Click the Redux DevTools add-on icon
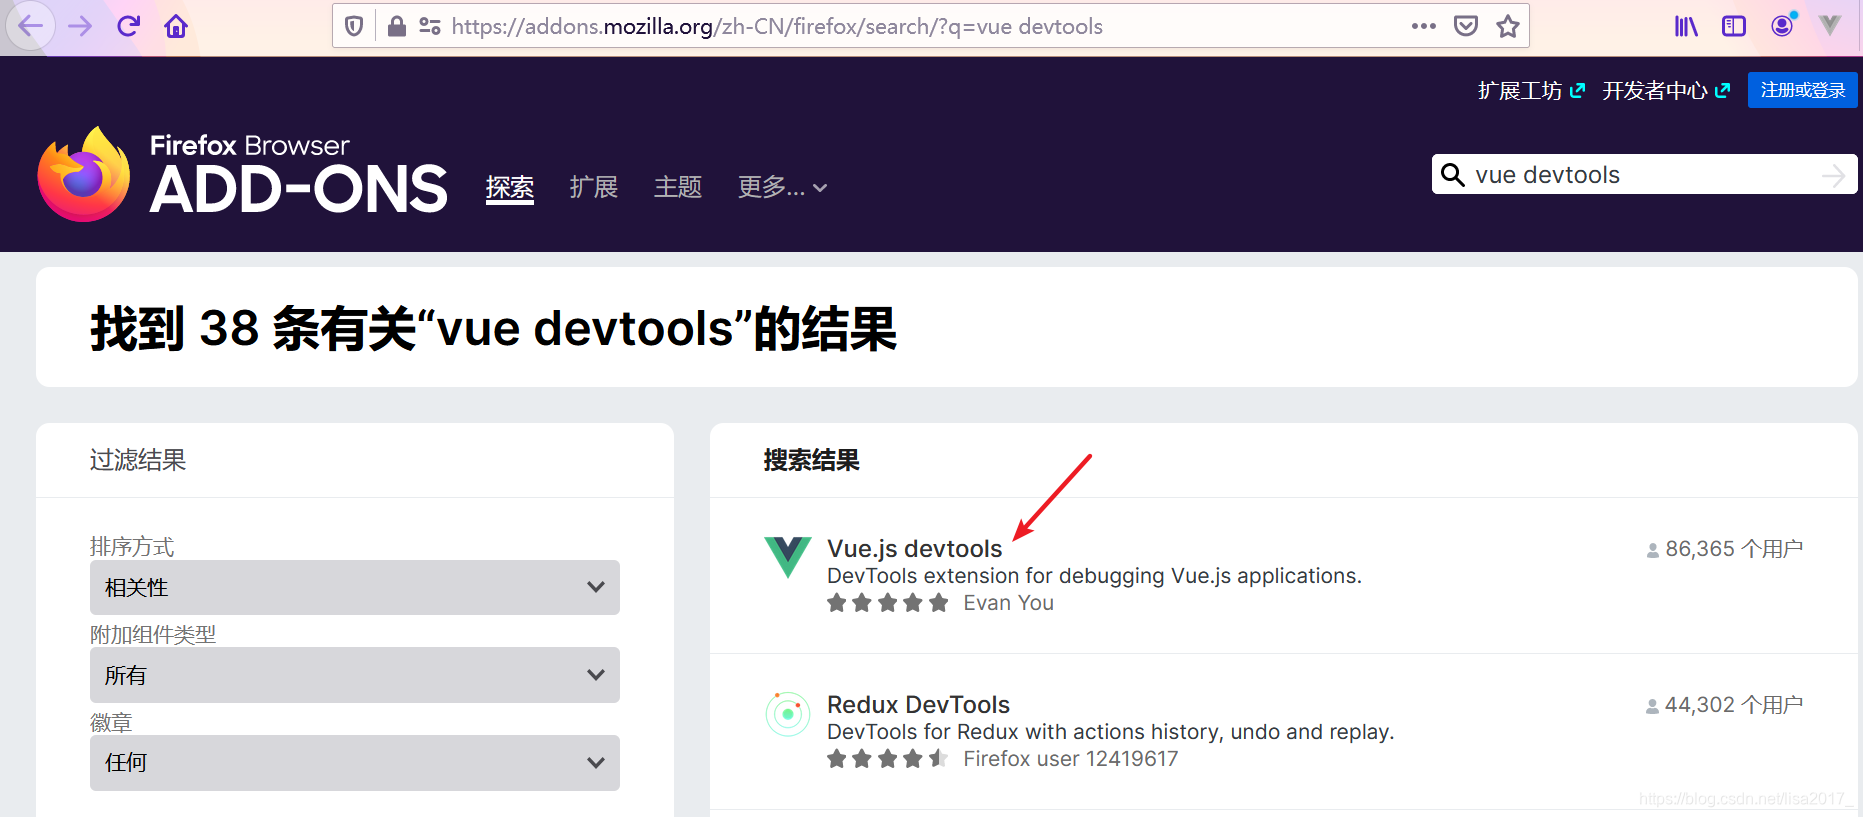The image size is (1863, 817). click(788, 714)
